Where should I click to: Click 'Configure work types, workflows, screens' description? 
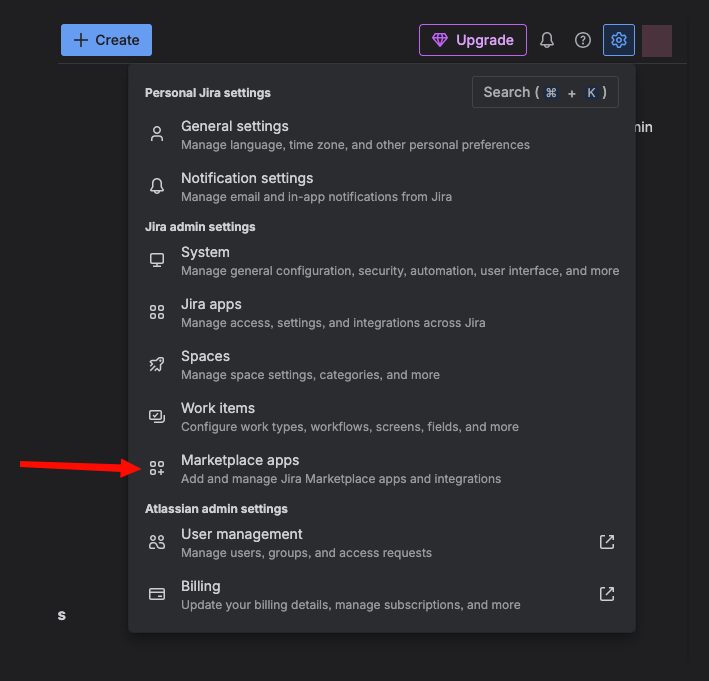coord(350,427)
